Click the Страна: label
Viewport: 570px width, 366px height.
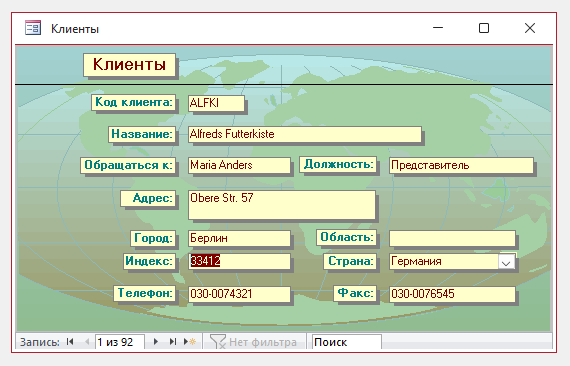pos(350,261)
